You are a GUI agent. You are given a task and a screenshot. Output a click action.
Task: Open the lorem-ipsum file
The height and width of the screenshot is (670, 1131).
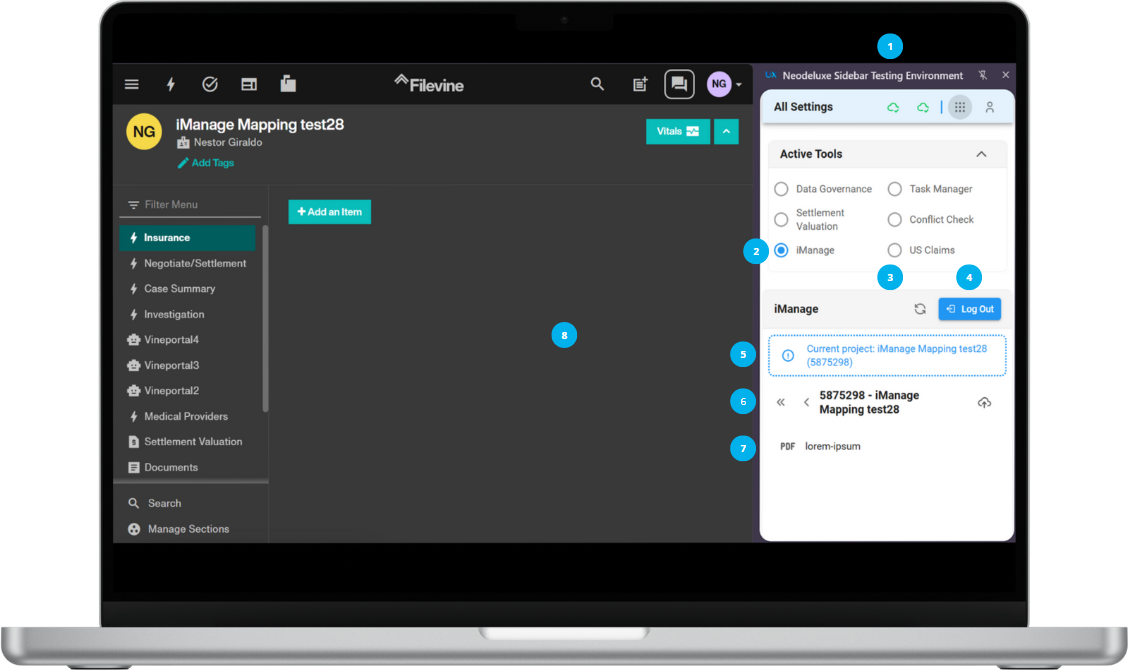click(x=832, y=446)
